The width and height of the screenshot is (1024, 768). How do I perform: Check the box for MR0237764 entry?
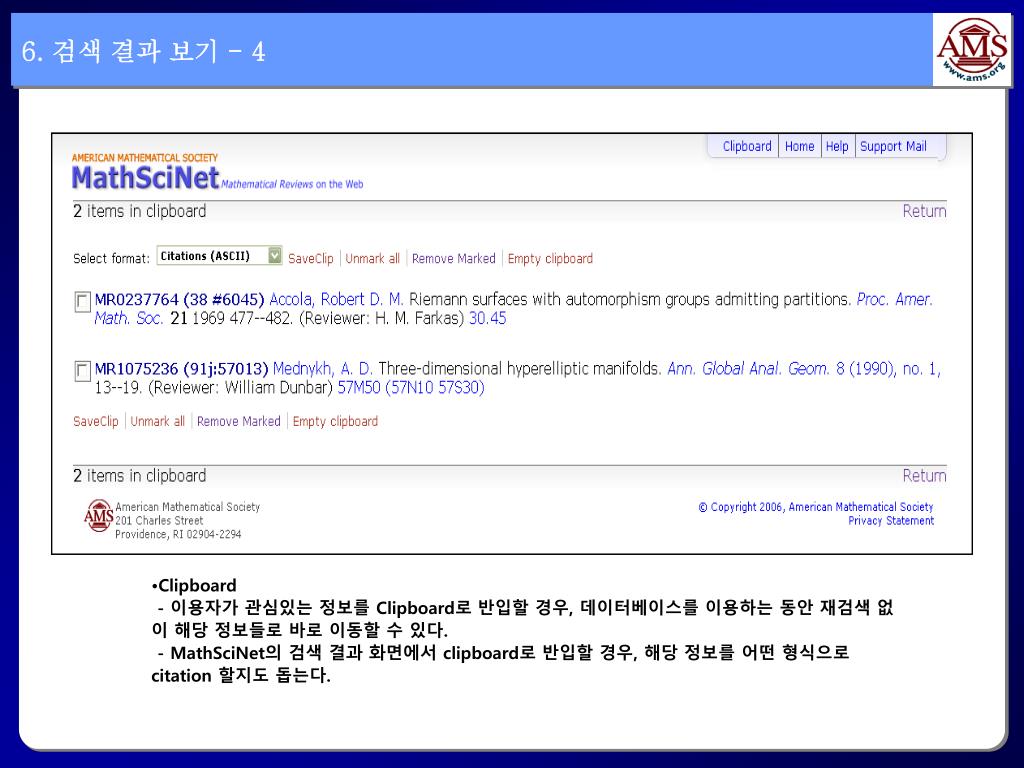tap(82, 302)
